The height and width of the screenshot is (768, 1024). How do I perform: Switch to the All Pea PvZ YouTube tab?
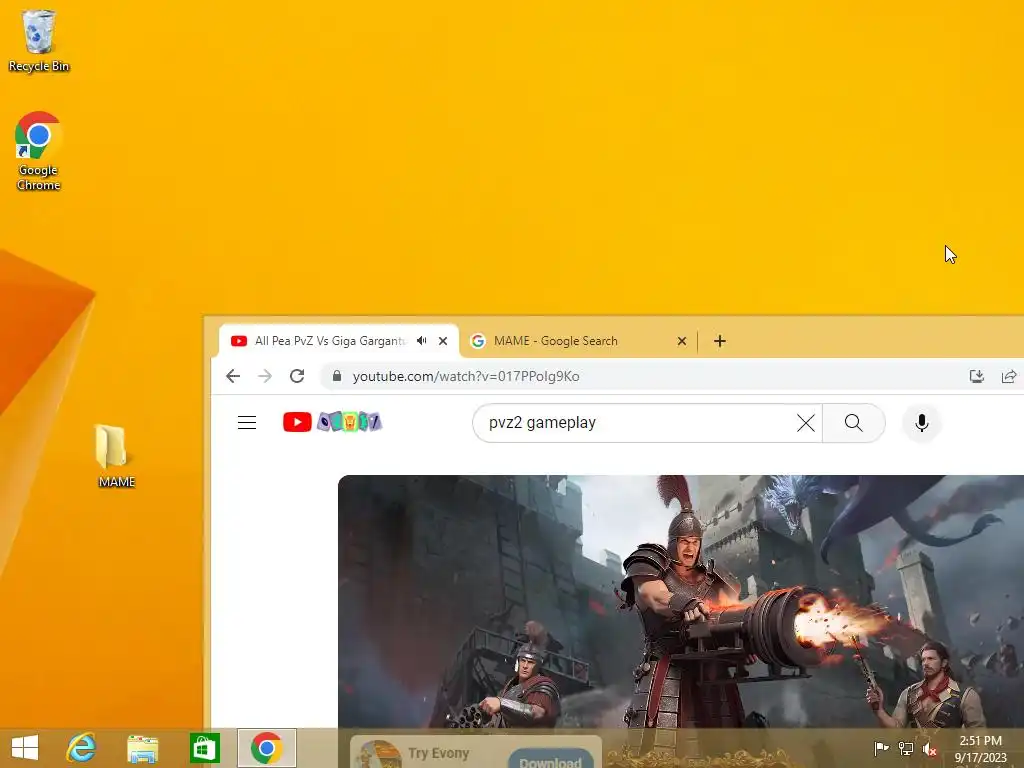[x=329, y=341]
